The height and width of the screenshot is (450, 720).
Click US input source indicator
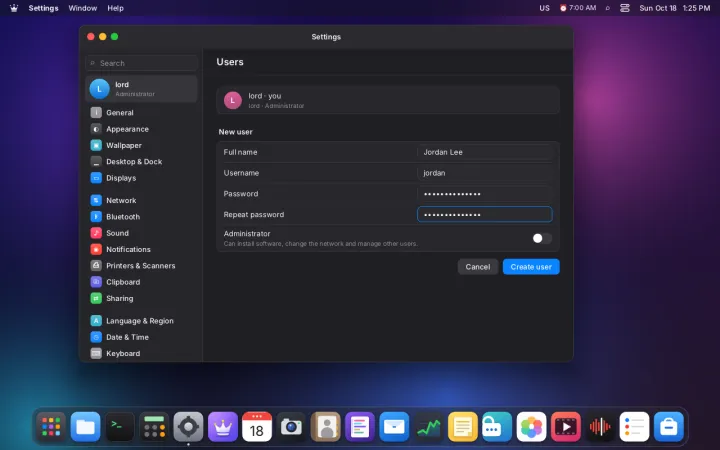tap(545, 8)
